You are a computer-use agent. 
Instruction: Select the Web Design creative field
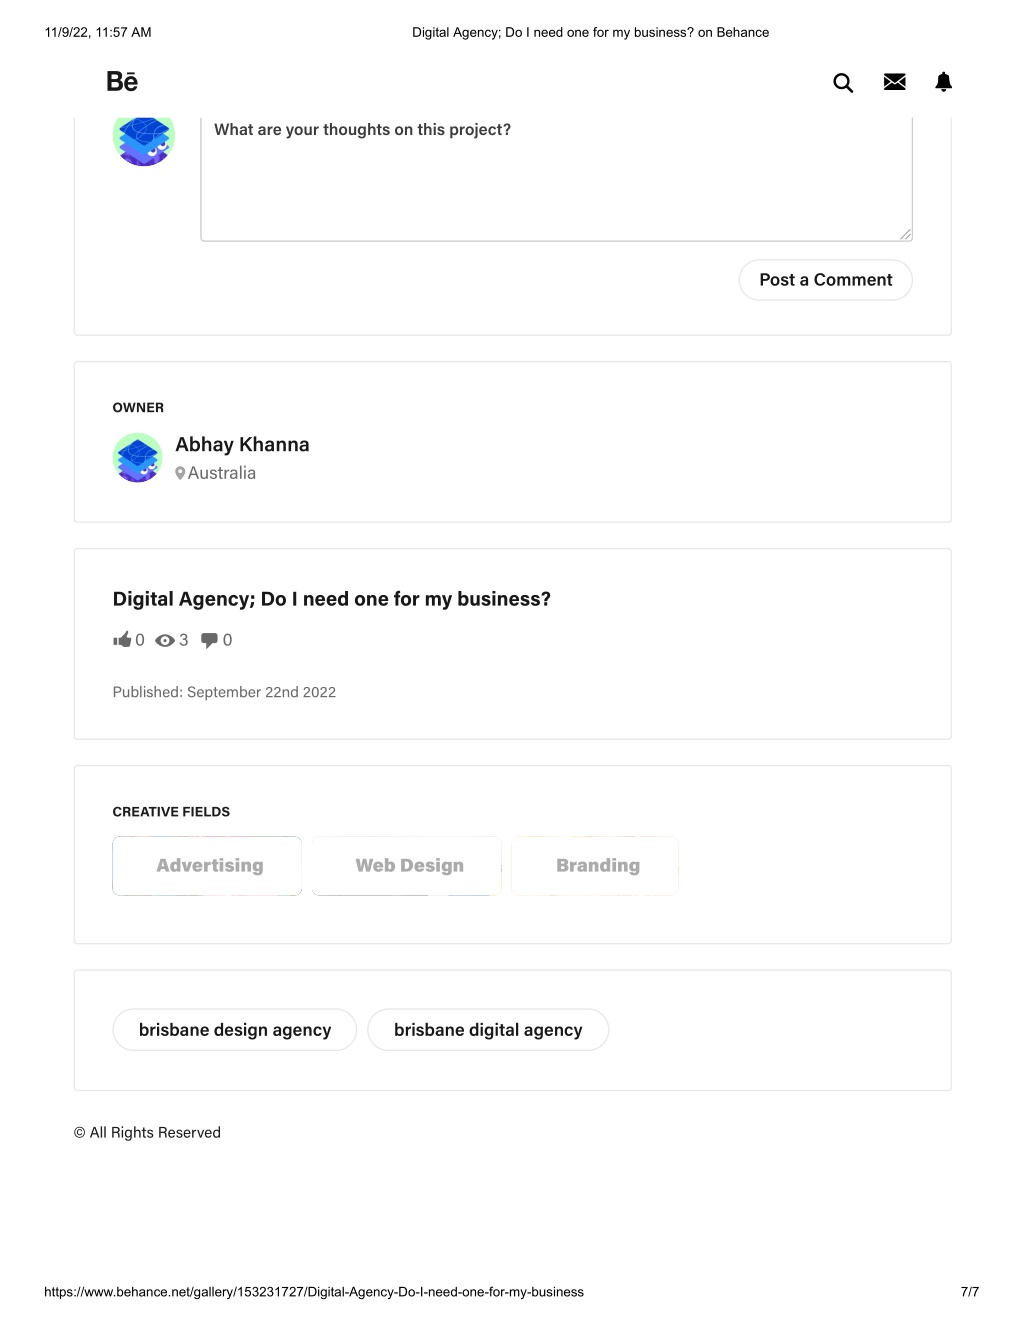[x=407, y=866]
